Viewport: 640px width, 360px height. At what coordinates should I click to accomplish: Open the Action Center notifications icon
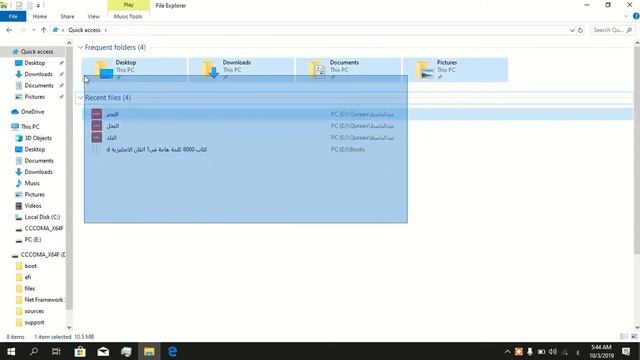(x=626, y=351)
